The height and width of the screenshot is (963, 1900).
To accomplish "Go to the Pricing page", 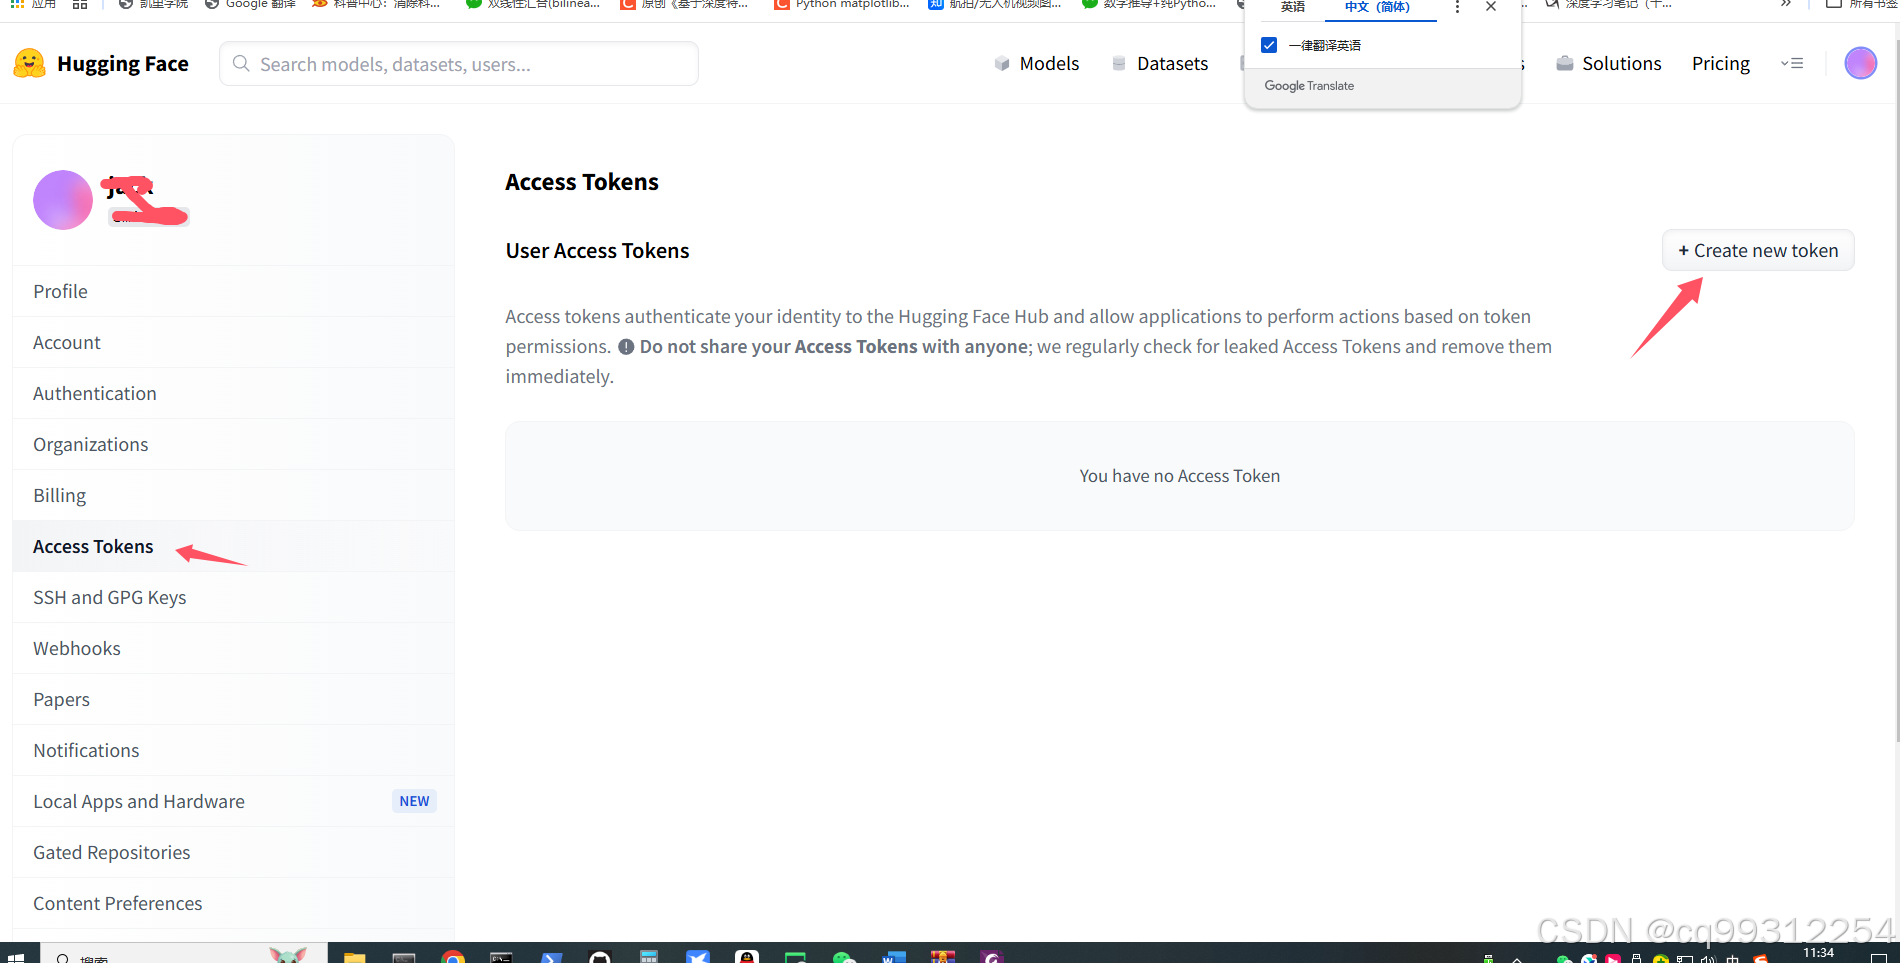I will click(x=1721, y=64).
